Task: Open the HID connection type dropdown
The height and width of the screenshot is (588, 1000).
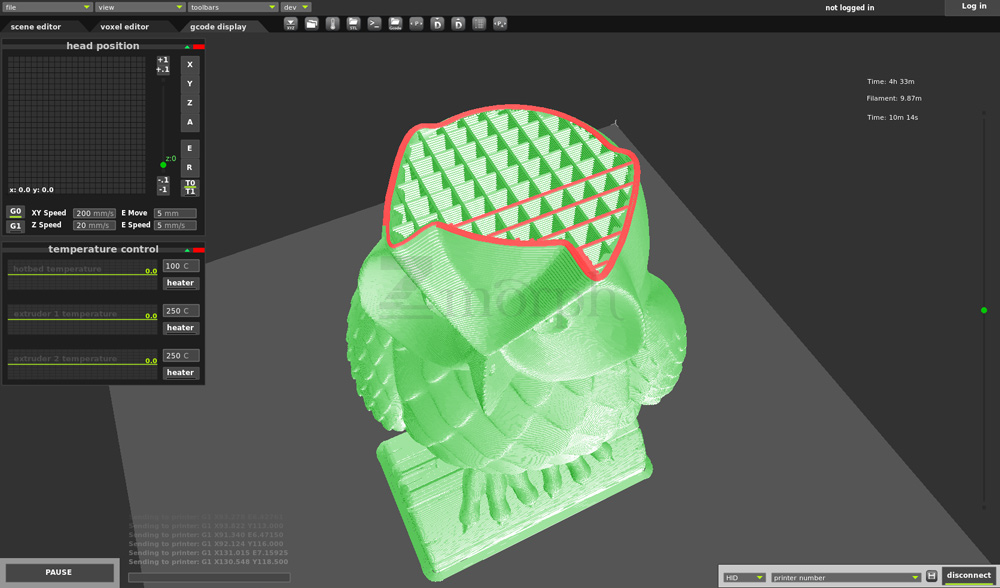Action: (x=744, y=577)
